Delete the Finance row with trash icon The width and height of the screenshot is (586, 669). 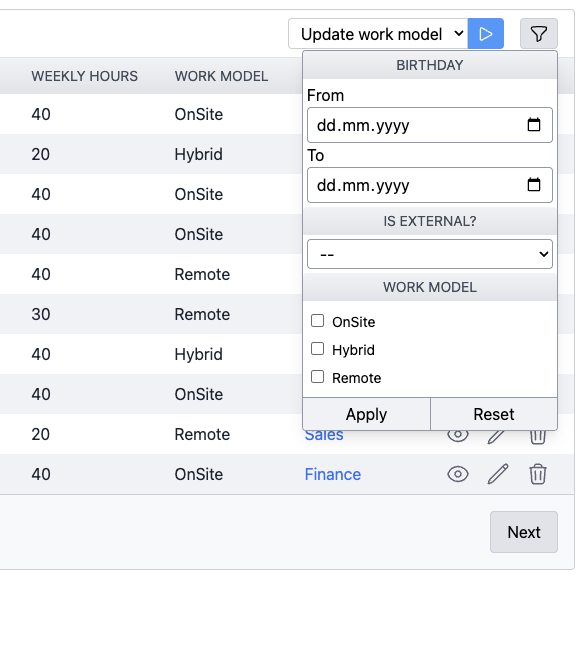tap(538, 474)
